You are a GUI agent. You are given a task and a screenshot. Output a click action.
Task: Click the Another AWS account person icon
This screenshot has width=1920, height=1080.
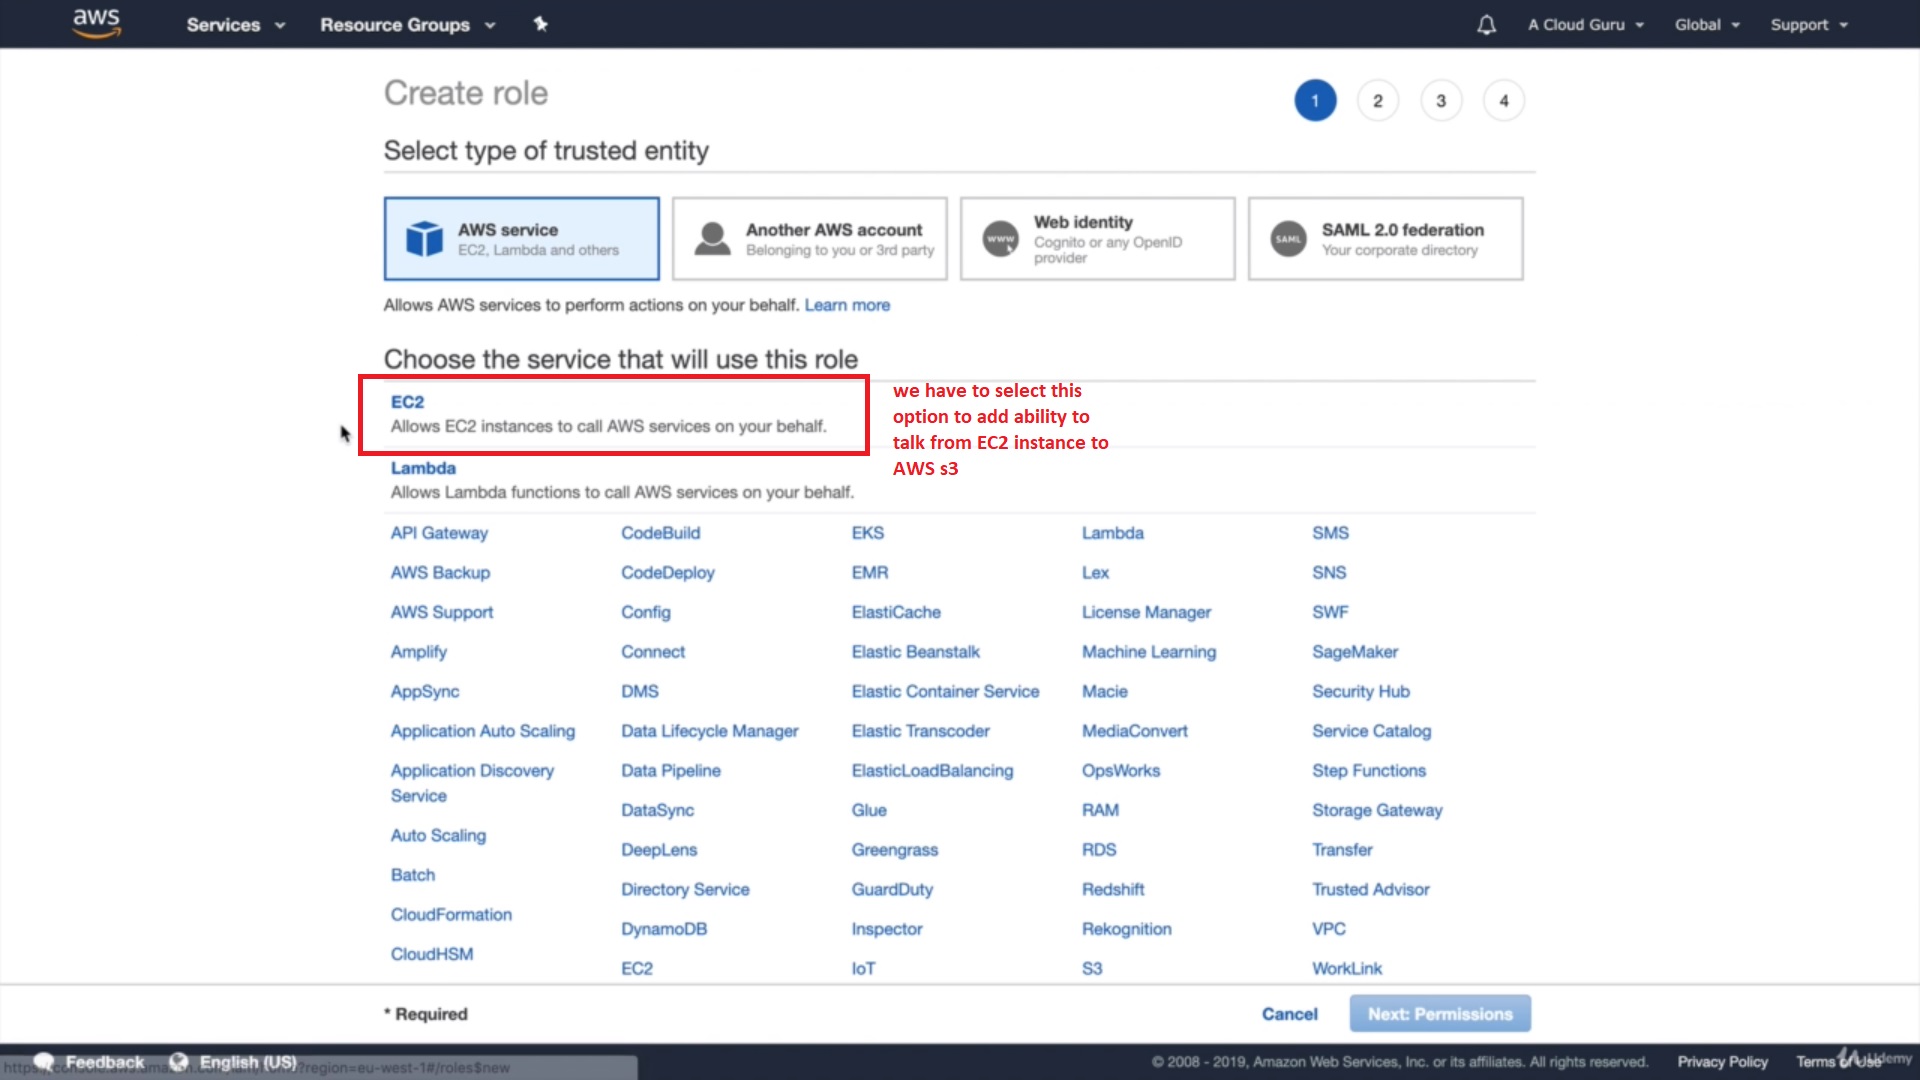[712, 239]
